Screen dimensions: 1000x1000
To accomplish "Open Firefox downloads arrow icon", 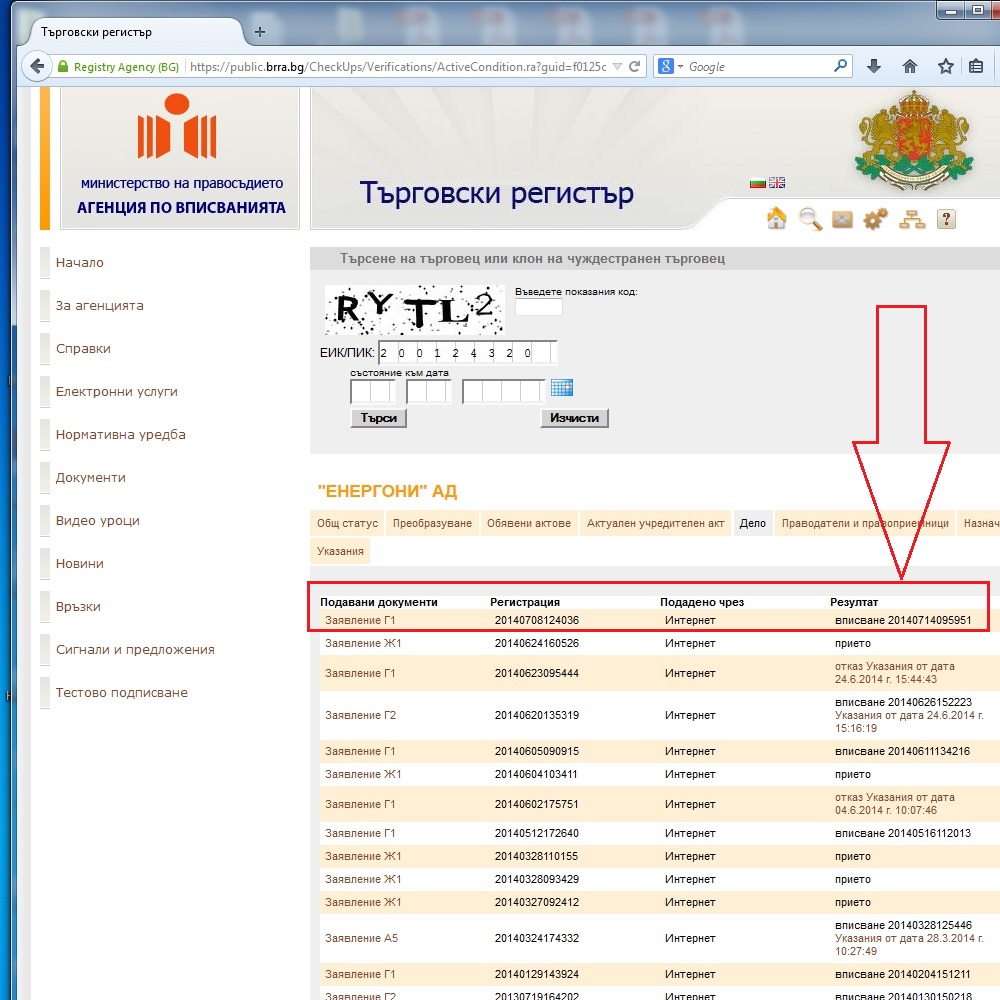I will 874,67.
